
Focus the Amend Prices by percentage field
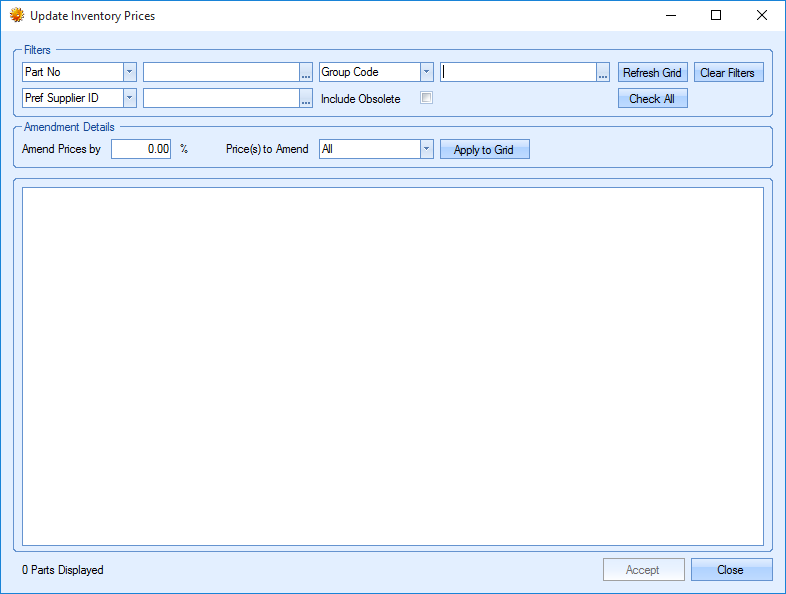[x=142, y=149]
